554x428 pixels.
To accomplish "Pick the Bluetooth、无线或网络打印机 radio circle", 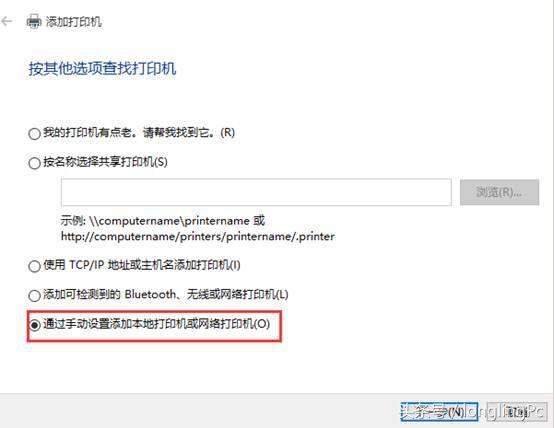I will click(34, 295).
